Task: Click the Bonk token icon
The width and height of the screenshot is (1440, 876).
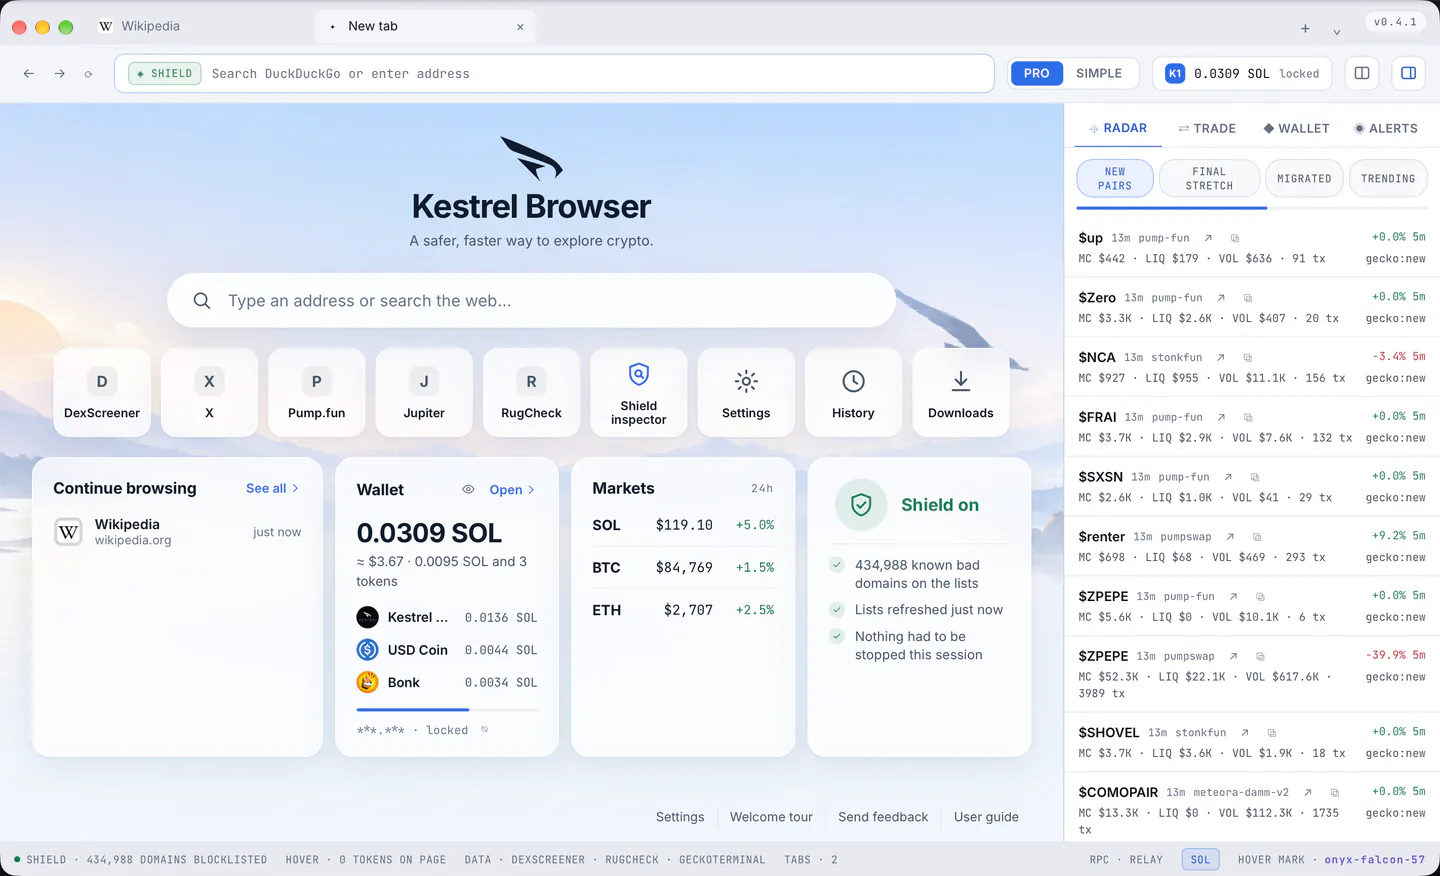Action: [x=368, y=682]
